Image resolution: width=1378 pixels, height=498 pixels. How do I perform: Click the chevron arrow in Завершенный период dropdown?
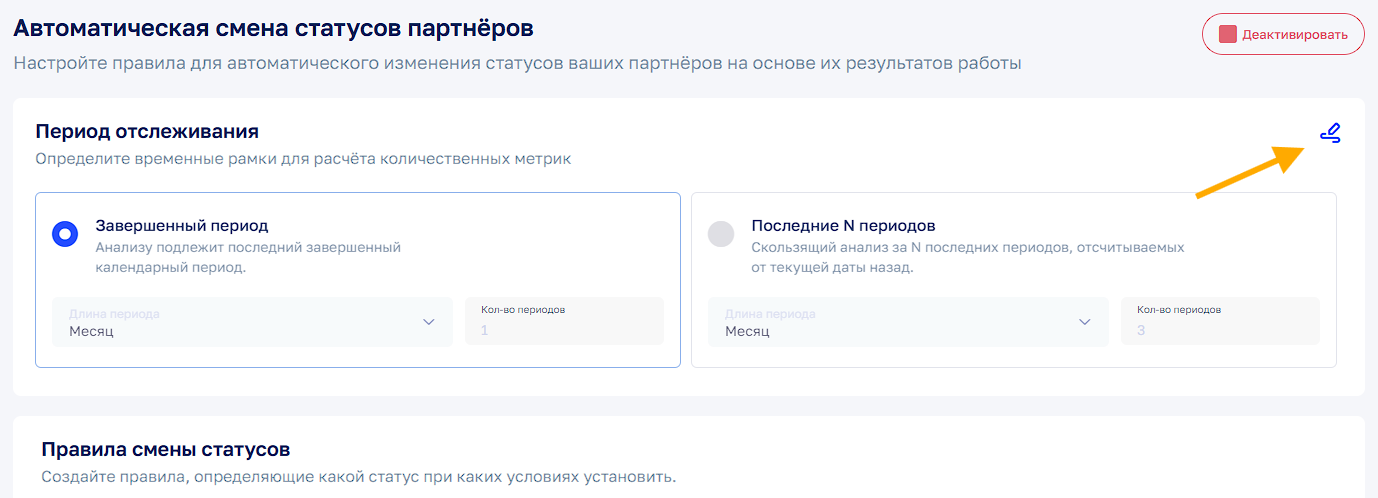click(x=429, y=322)
